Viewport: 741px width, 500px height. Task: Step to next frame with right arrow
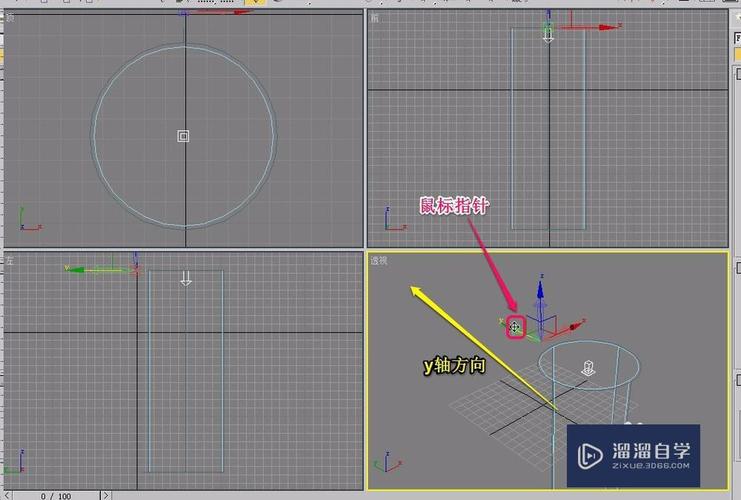coord(106,496)
